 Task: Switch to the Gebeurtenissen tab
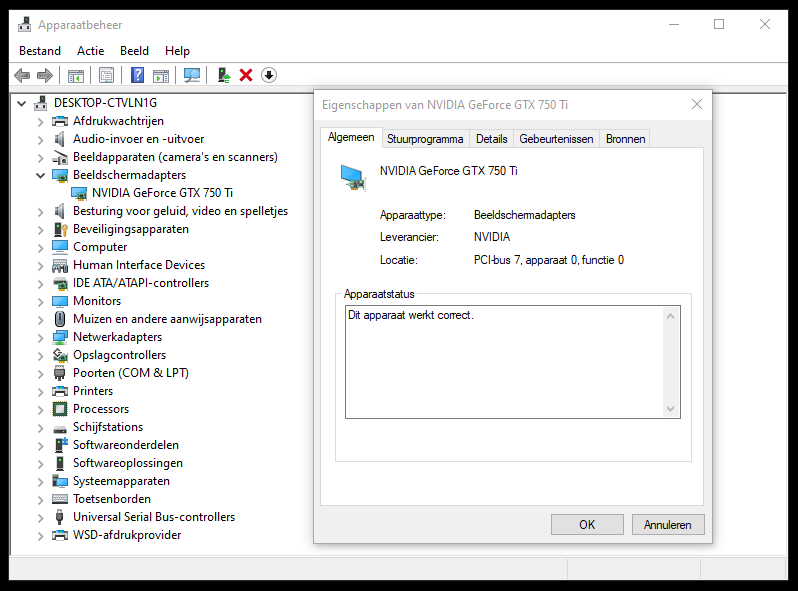coord(556,139)
